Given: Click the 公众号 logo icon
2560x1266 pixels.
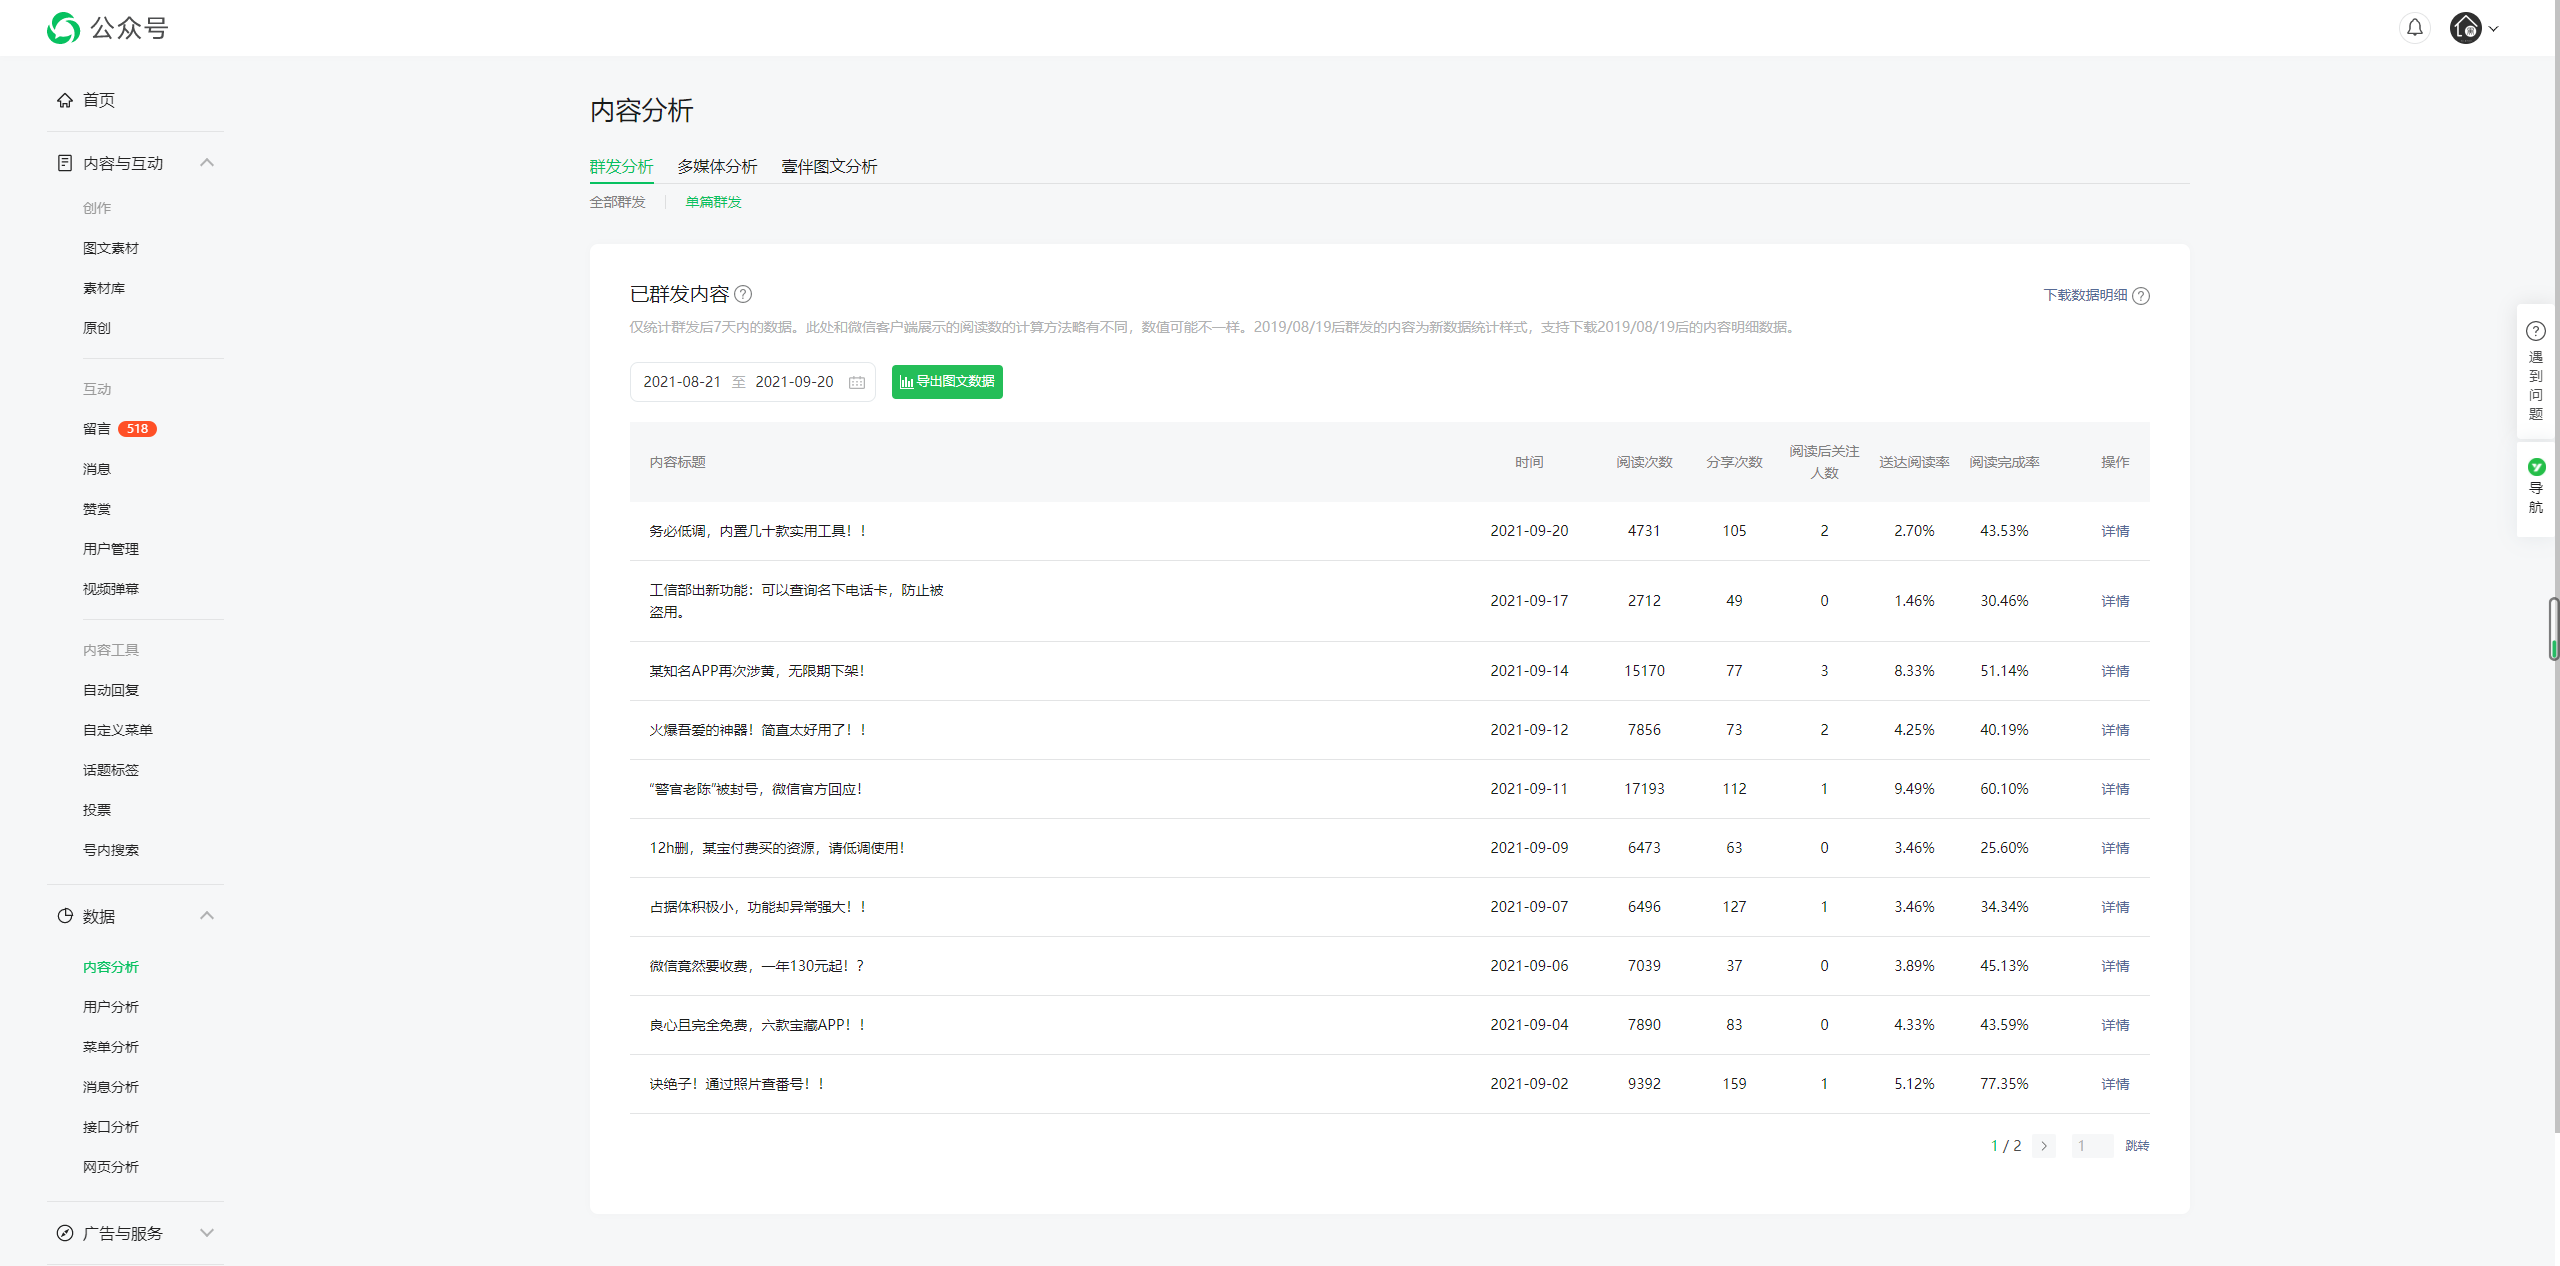Looking at the screenshot, I should 63,28.
